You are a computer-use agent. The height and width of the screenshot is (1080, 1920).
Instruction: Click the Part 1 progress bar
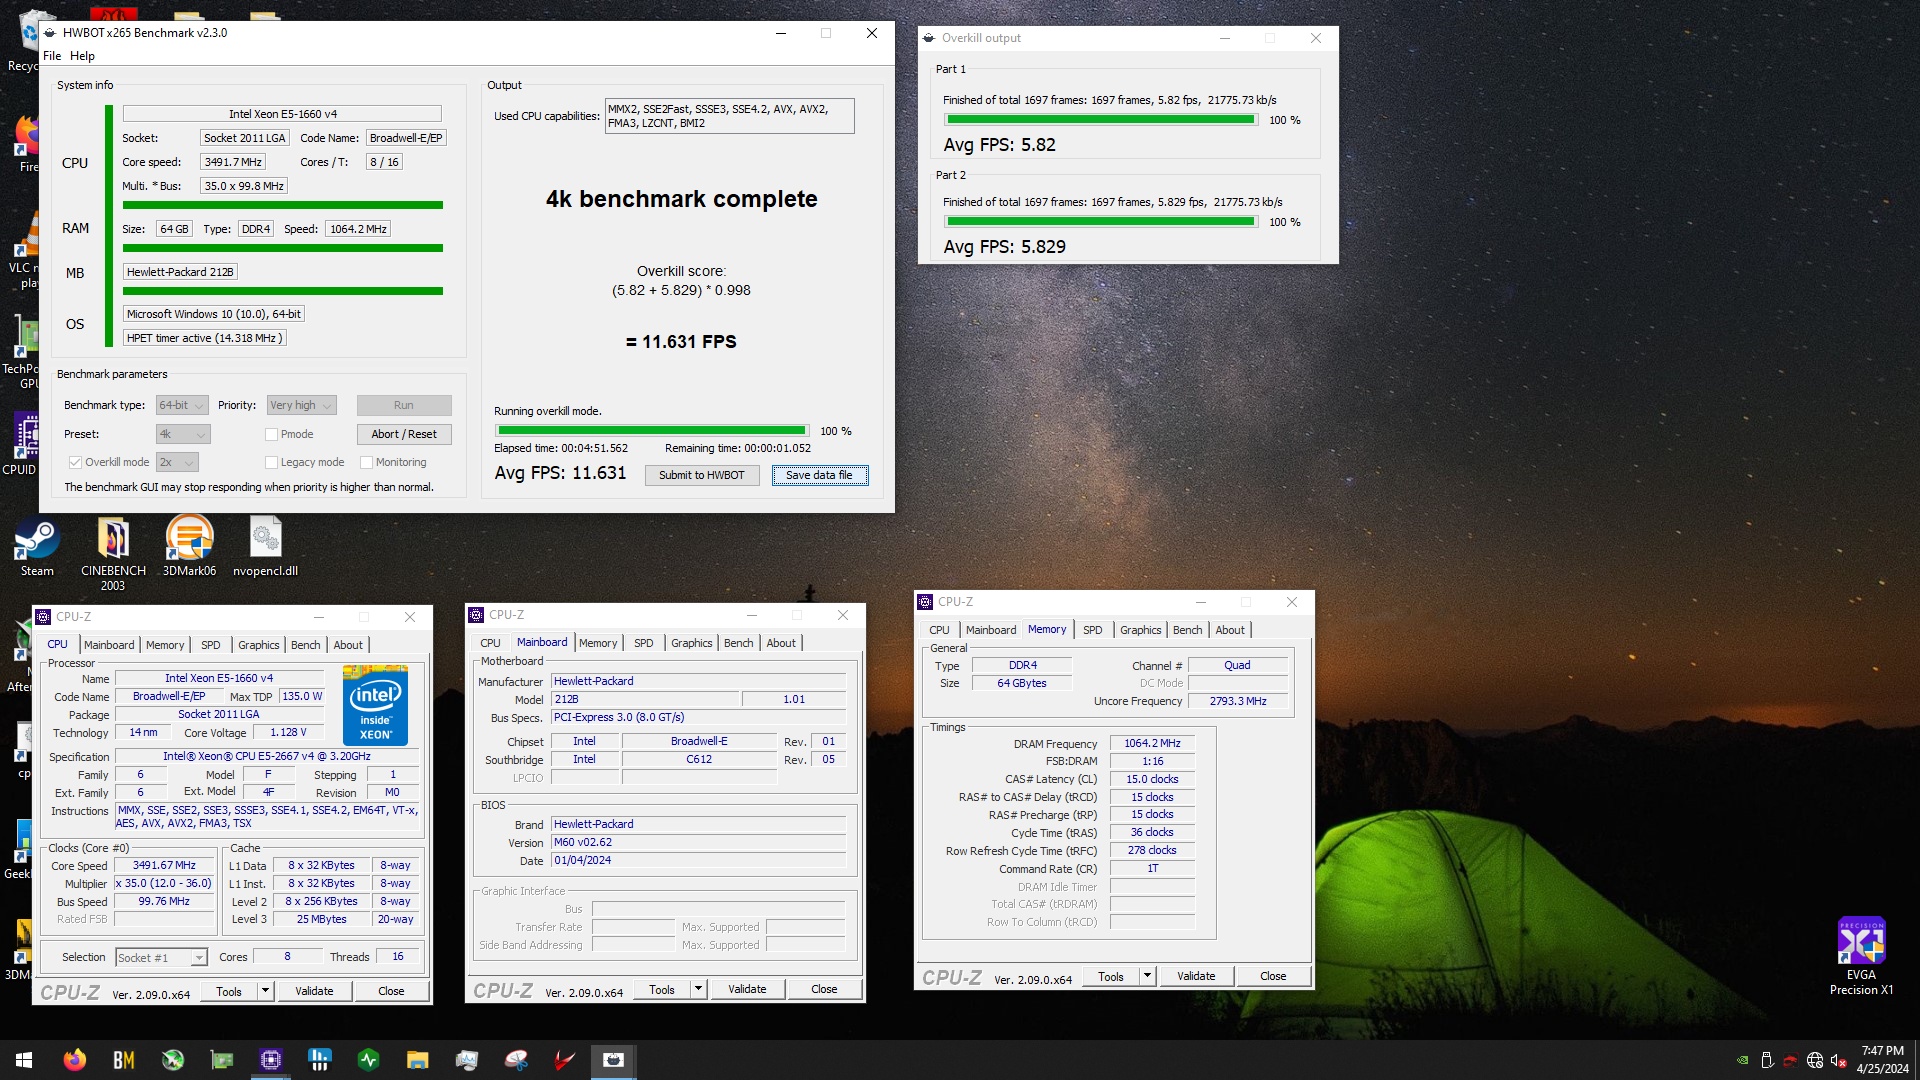[x=1101, y=120]
